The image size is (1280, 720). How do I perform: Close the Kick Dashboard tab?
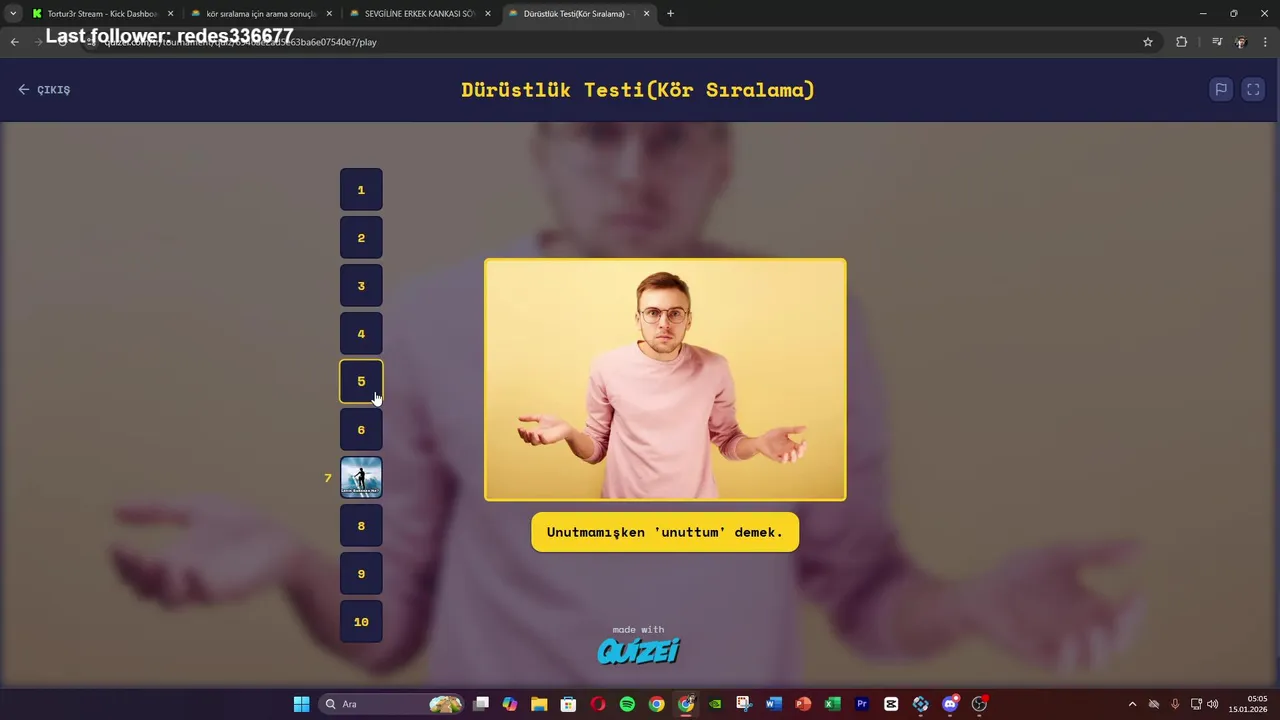tap(170, 14)
